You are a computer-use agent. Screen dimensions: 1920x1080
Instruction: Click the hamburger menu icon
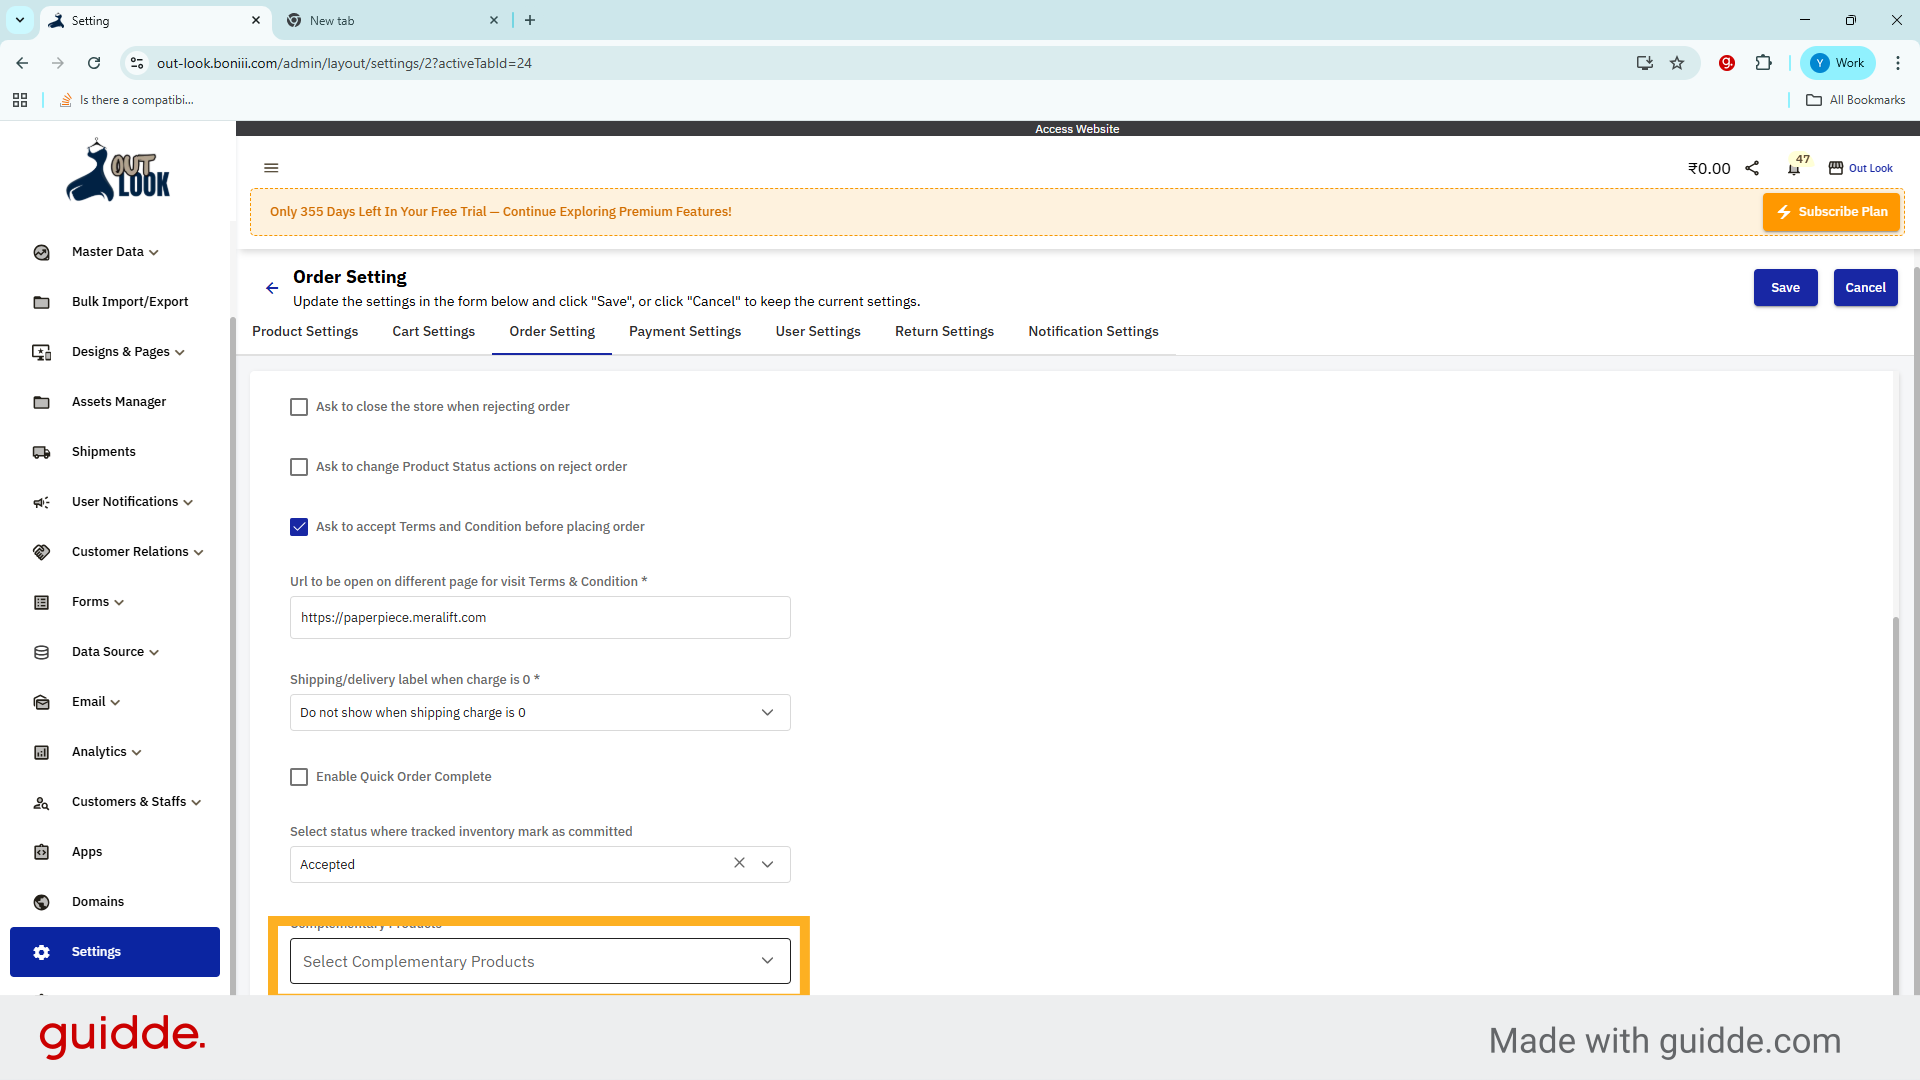pos(271,168)
